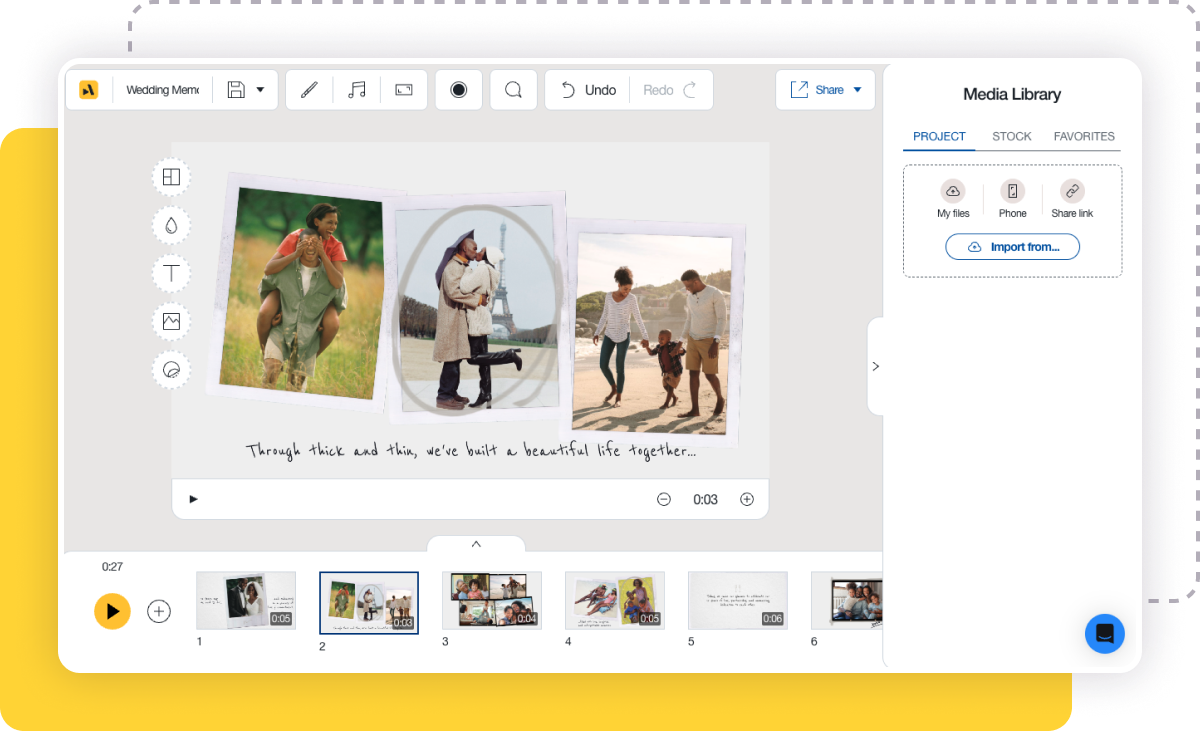Viewport: 1200px width, 731px height.
Task: Open the save options dropdown arrow
Action: (x=258, y=89)
